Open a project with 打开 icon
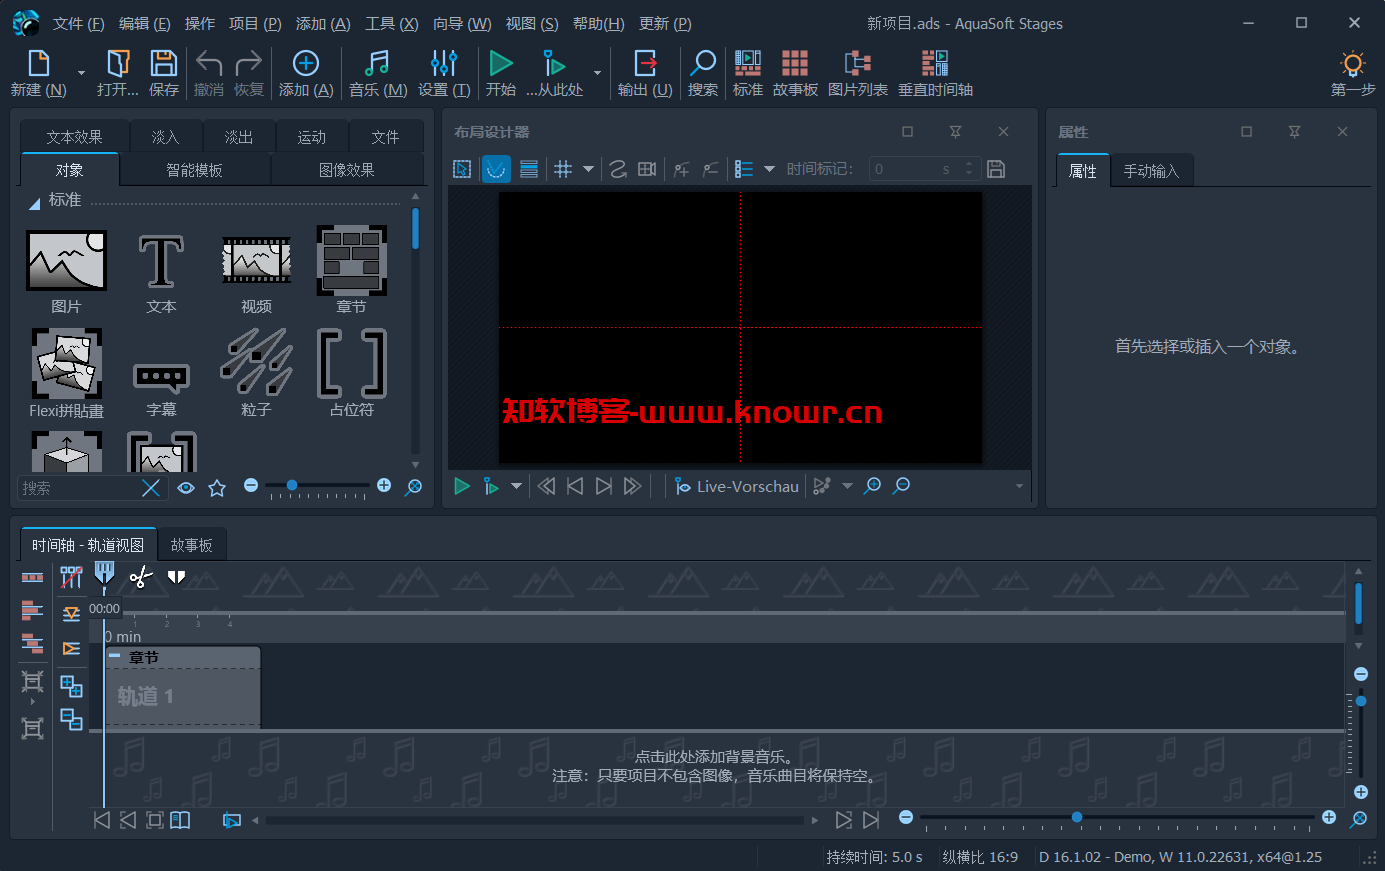Screen dimensions: 1385x871 118,64
